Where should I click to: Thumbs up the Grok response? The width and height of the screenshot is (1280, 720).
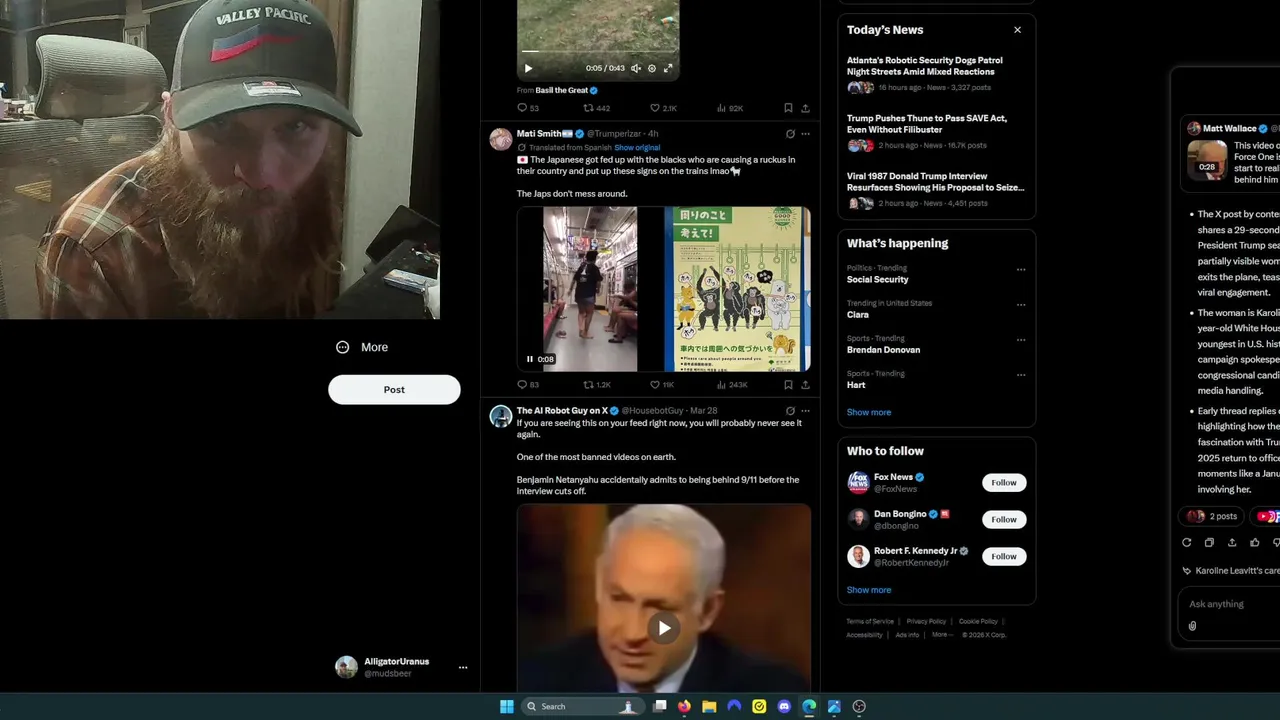(x=1255, y=542)
